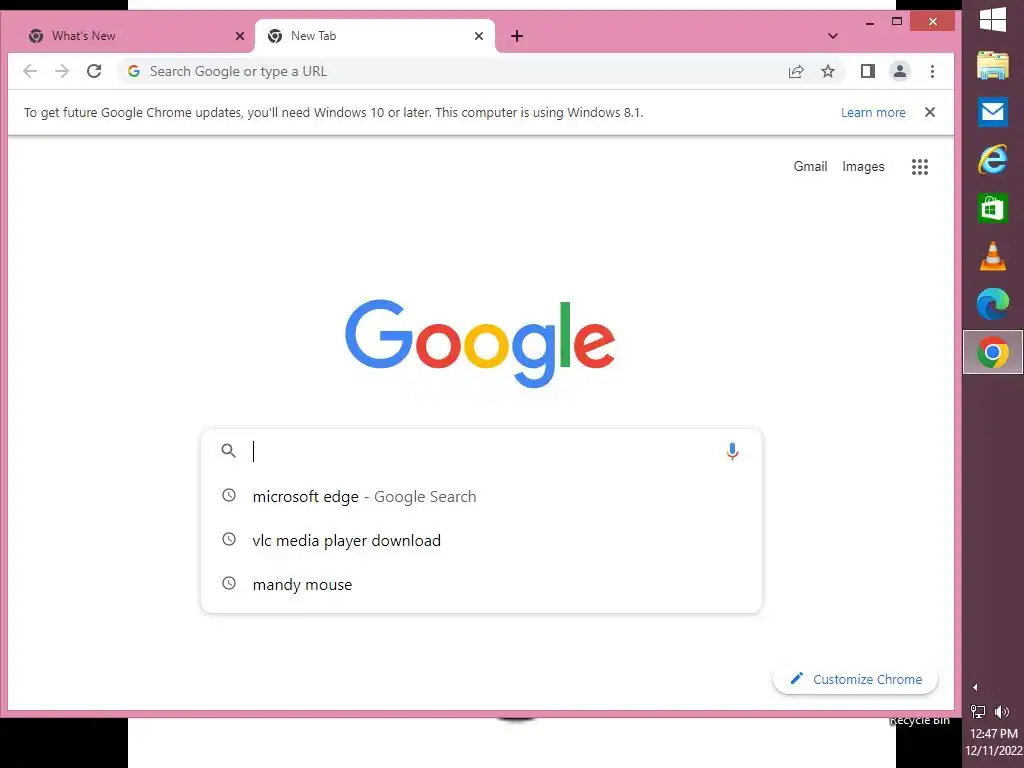
Task: Open the Learn more link
Action: pos(872,112)
